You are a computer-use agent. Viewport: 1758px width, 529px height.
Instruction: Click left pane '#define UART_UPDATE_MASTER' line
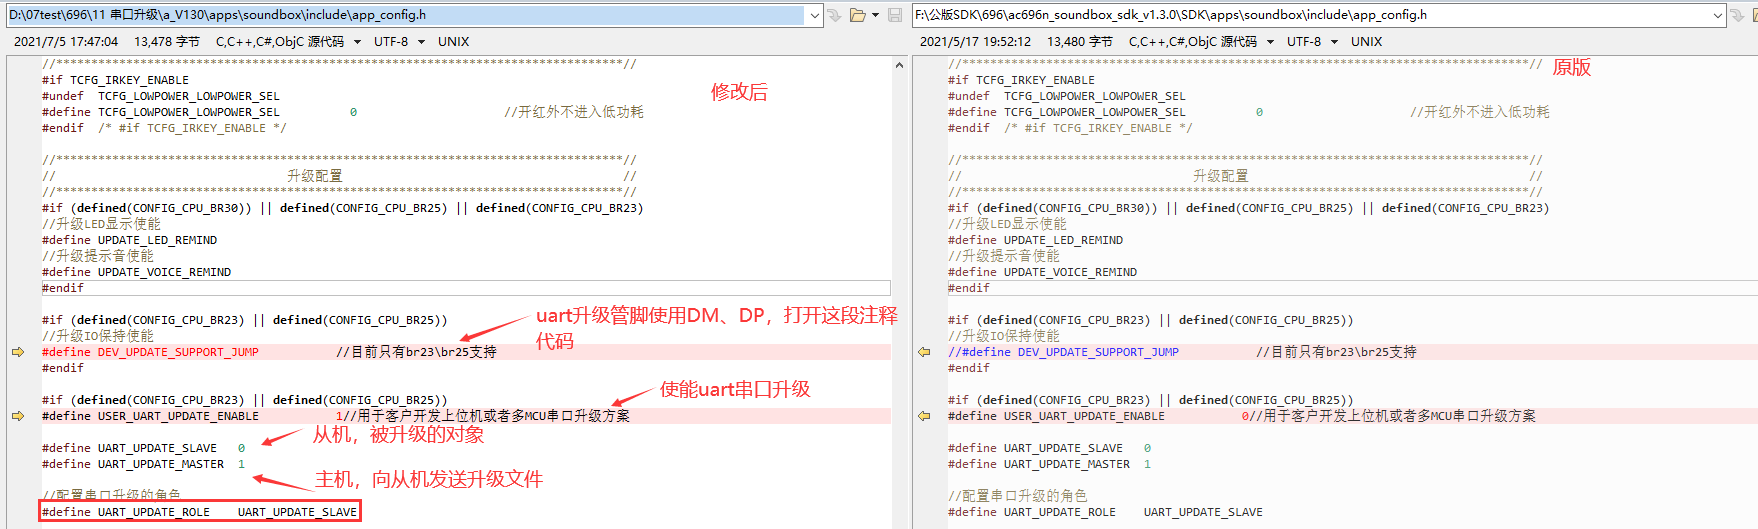(143, 464)
